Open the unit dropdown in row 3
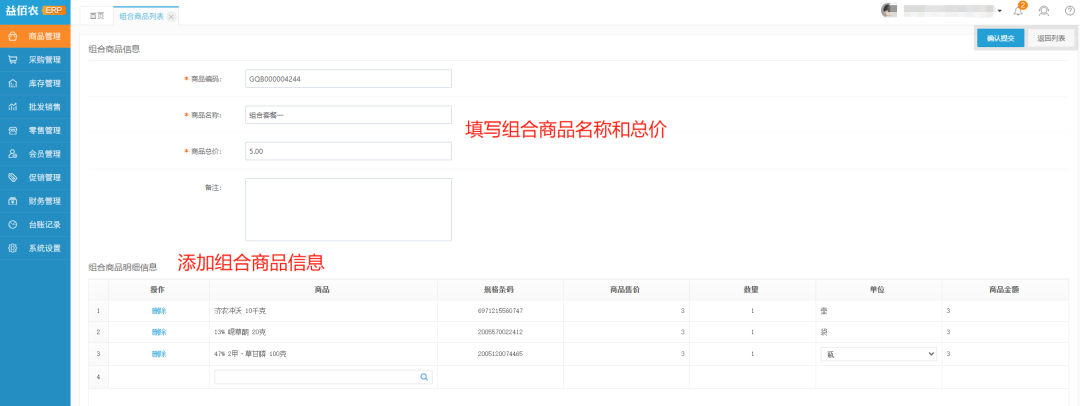Screen dimensions: 1080x406 coord(878,354)
